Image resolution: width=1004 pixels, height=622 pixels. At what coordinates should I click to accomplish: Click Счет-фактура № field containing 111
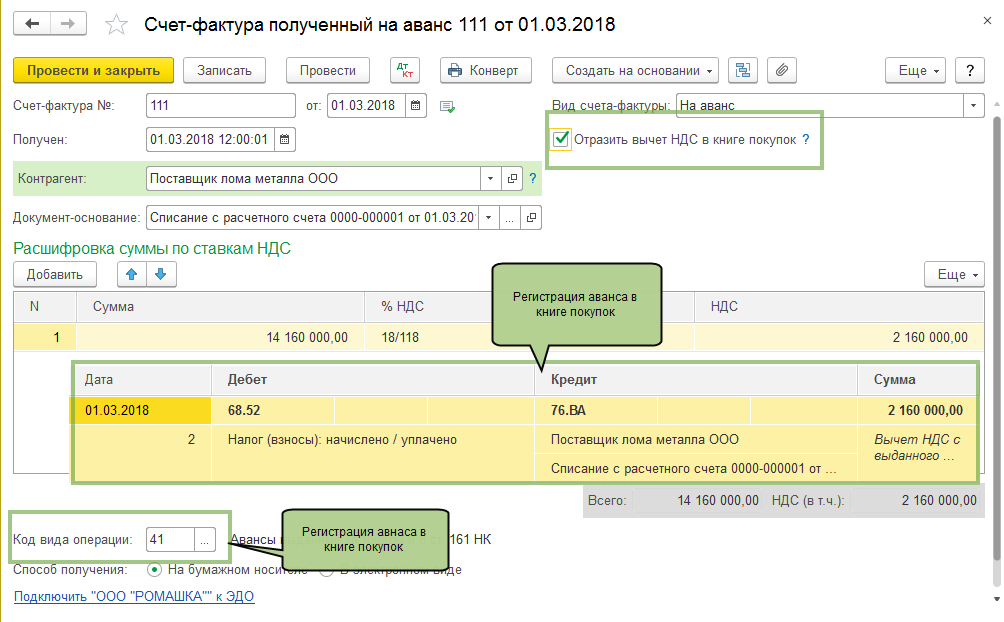coord(221,106)
